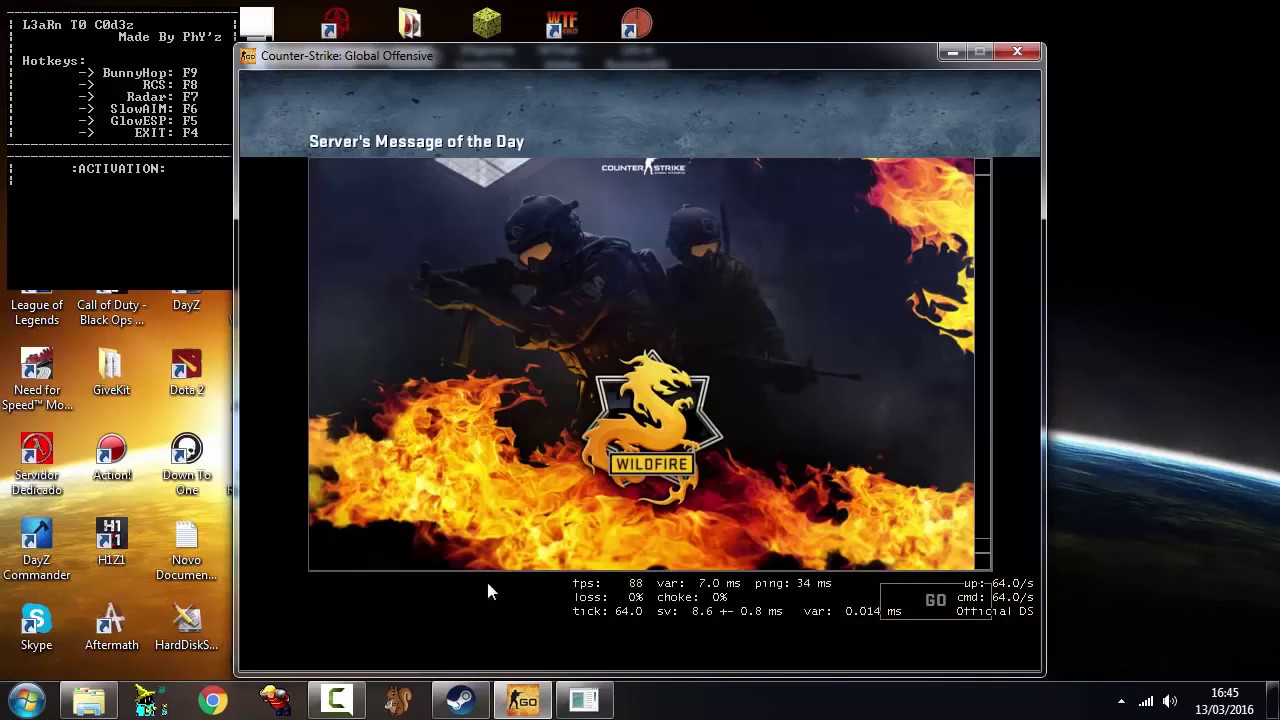Image resolution: width=1280 pixels, height=720 pixels.
Task: Click the "fps: 88" net graph readout
Action: pos(607,583)
